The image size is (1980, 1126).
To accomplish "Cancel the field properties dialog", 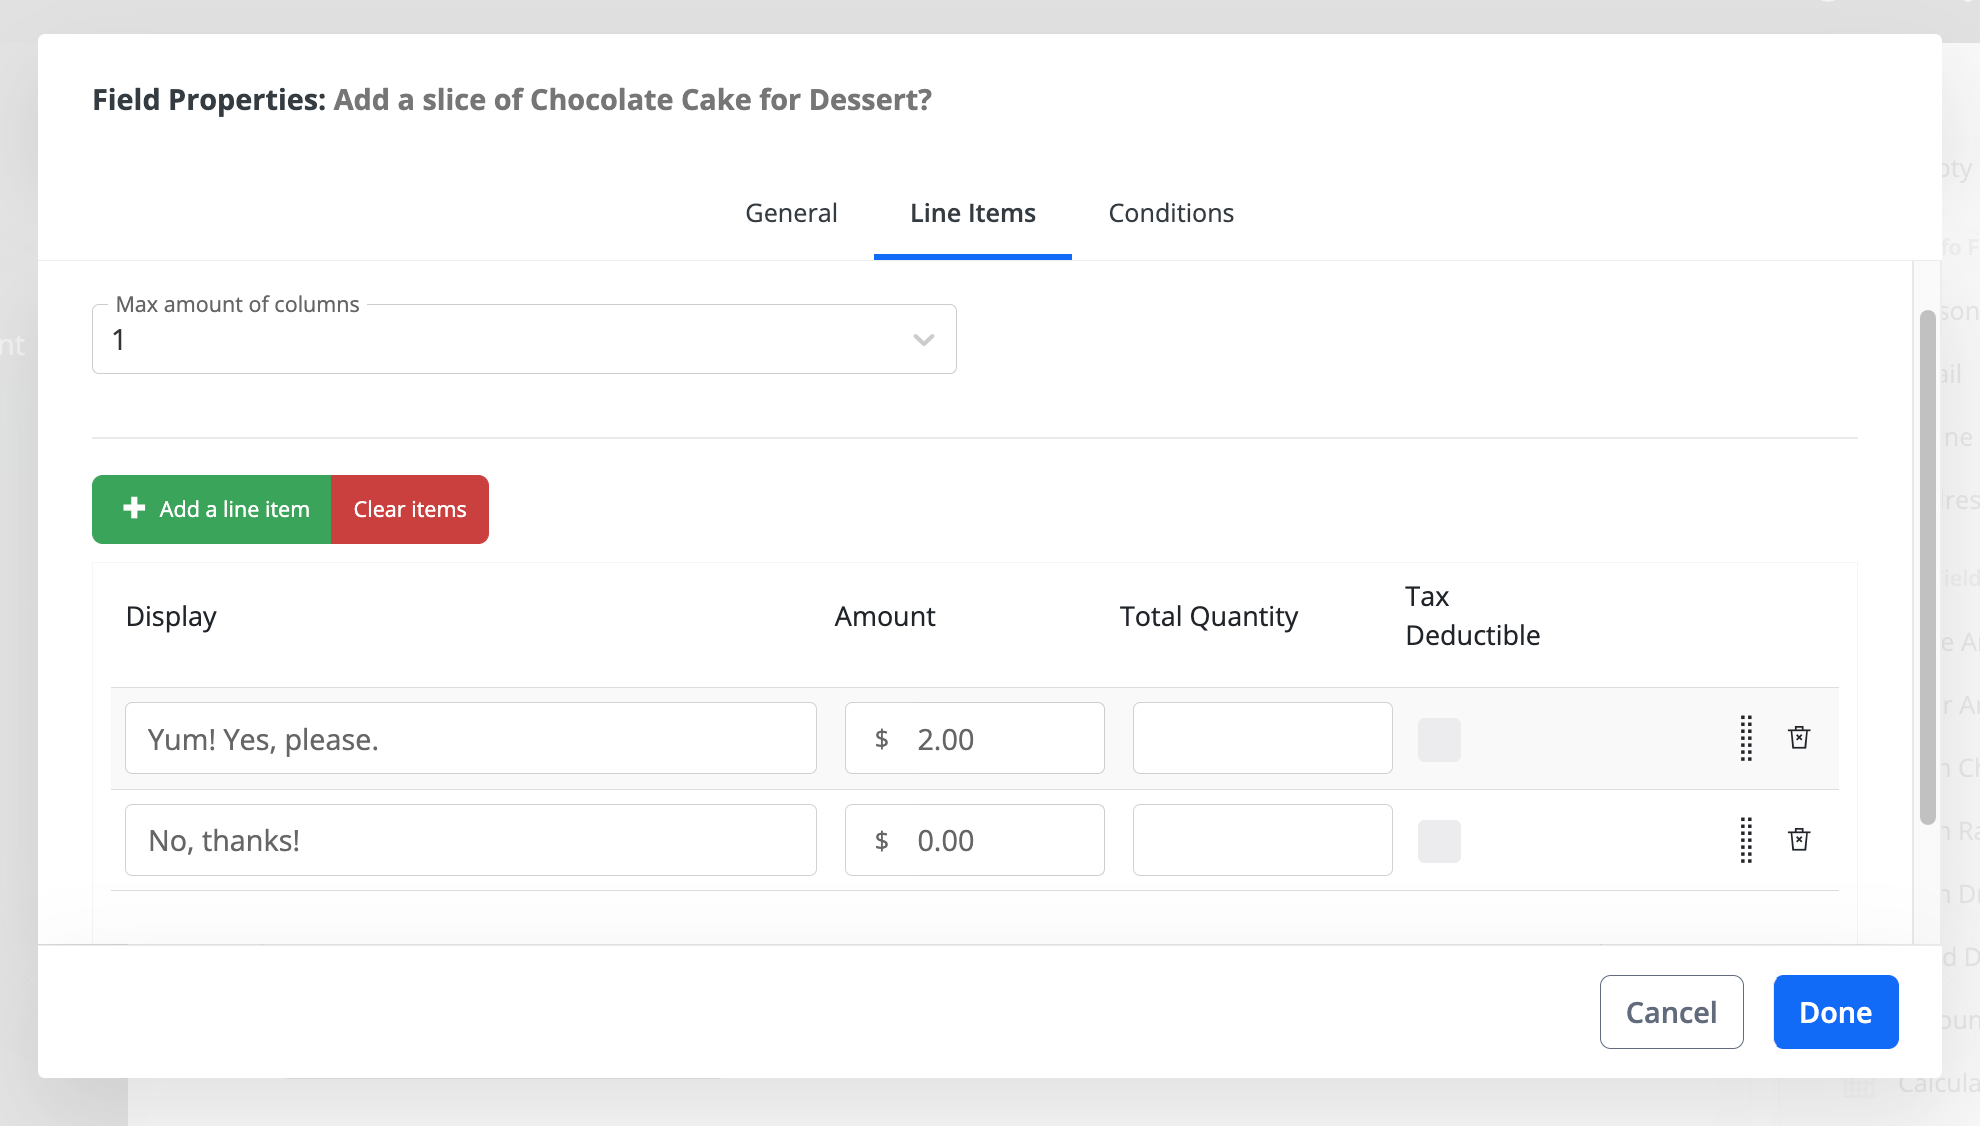I will (x=1671, y=1012).
